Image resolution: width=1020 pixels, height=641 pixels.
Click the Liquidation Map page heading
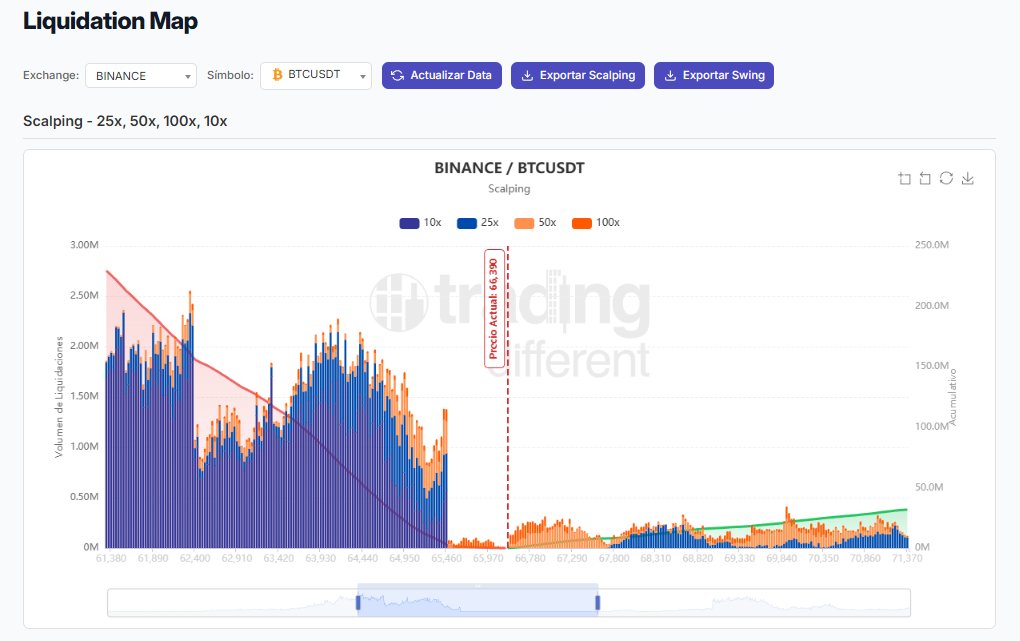click(110, 20)
